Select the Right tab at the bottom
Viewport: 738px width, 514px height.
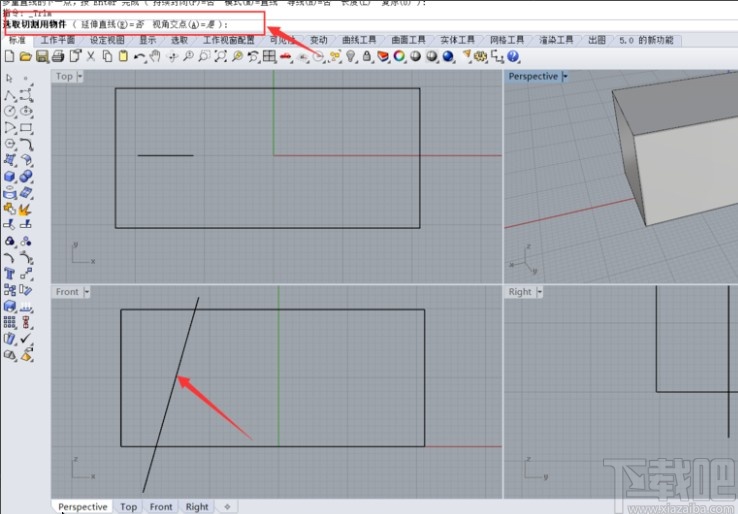point(197,506)
